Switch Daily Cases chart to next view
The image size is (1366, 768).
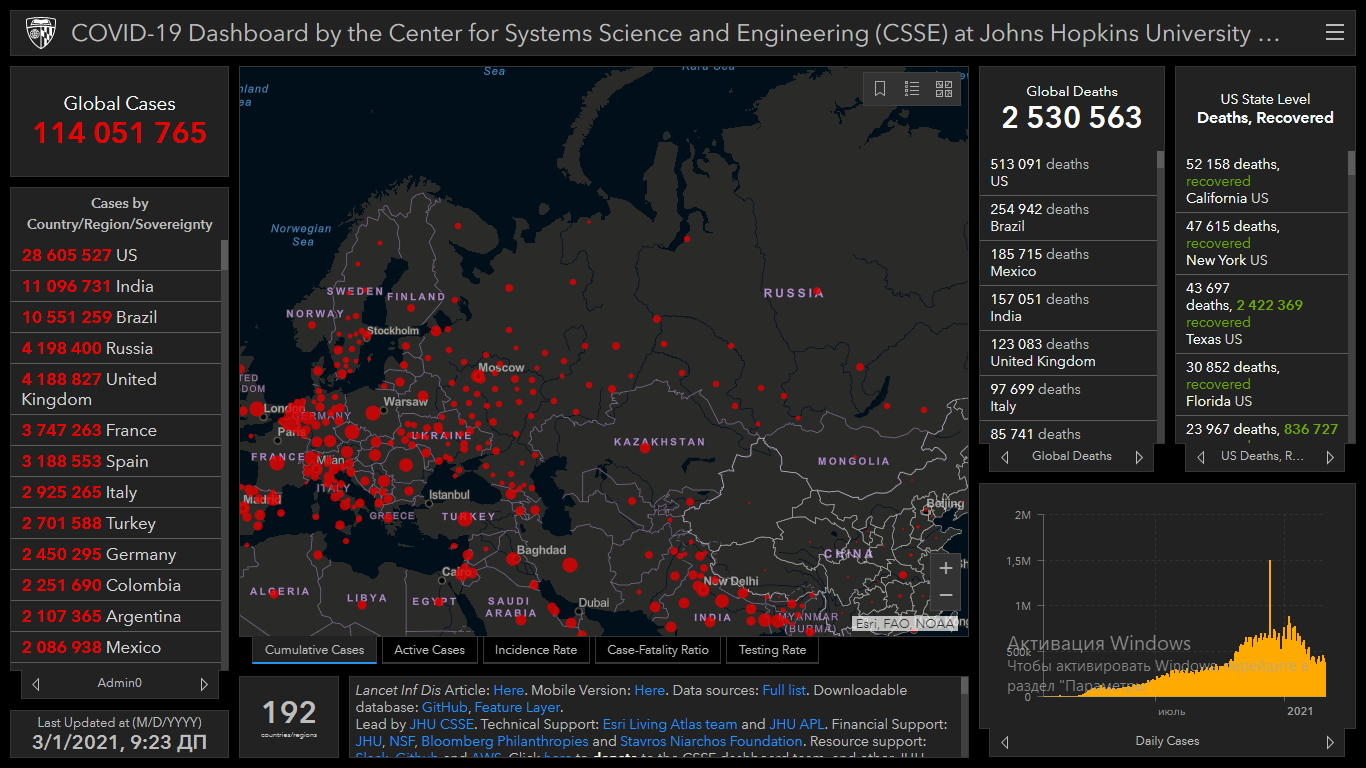click(1330, 742)
